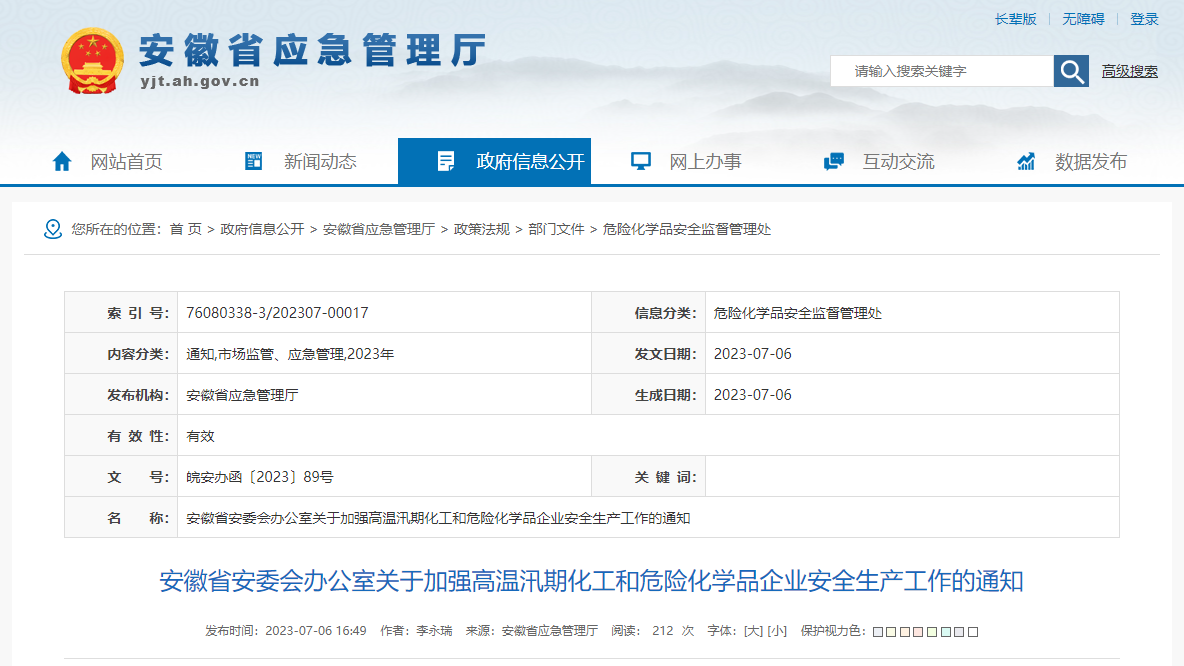
Task: Click the 长辈版 link at top
Action: coord(1015,19)
